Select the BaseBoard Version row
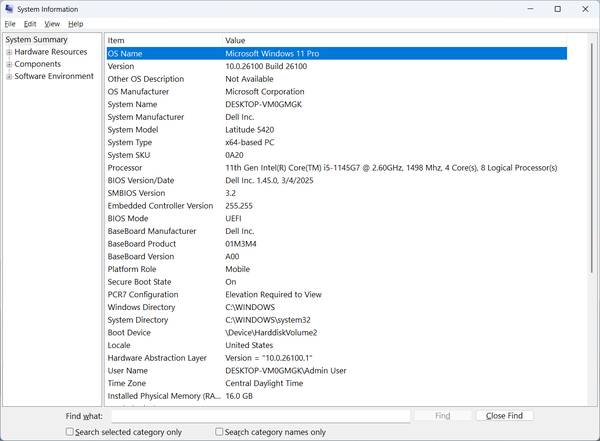Image resolution: width=600 pixels, height=441 pixels. [337, 256]
